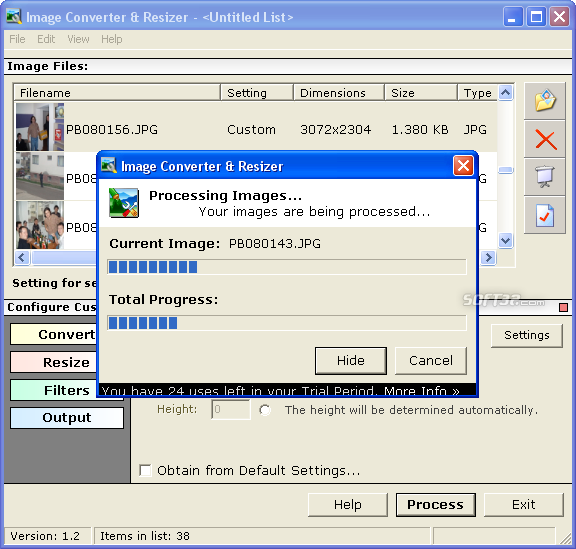Click the preview presentation screen icon
Viewport: 576px width, 549px height.
545,177
